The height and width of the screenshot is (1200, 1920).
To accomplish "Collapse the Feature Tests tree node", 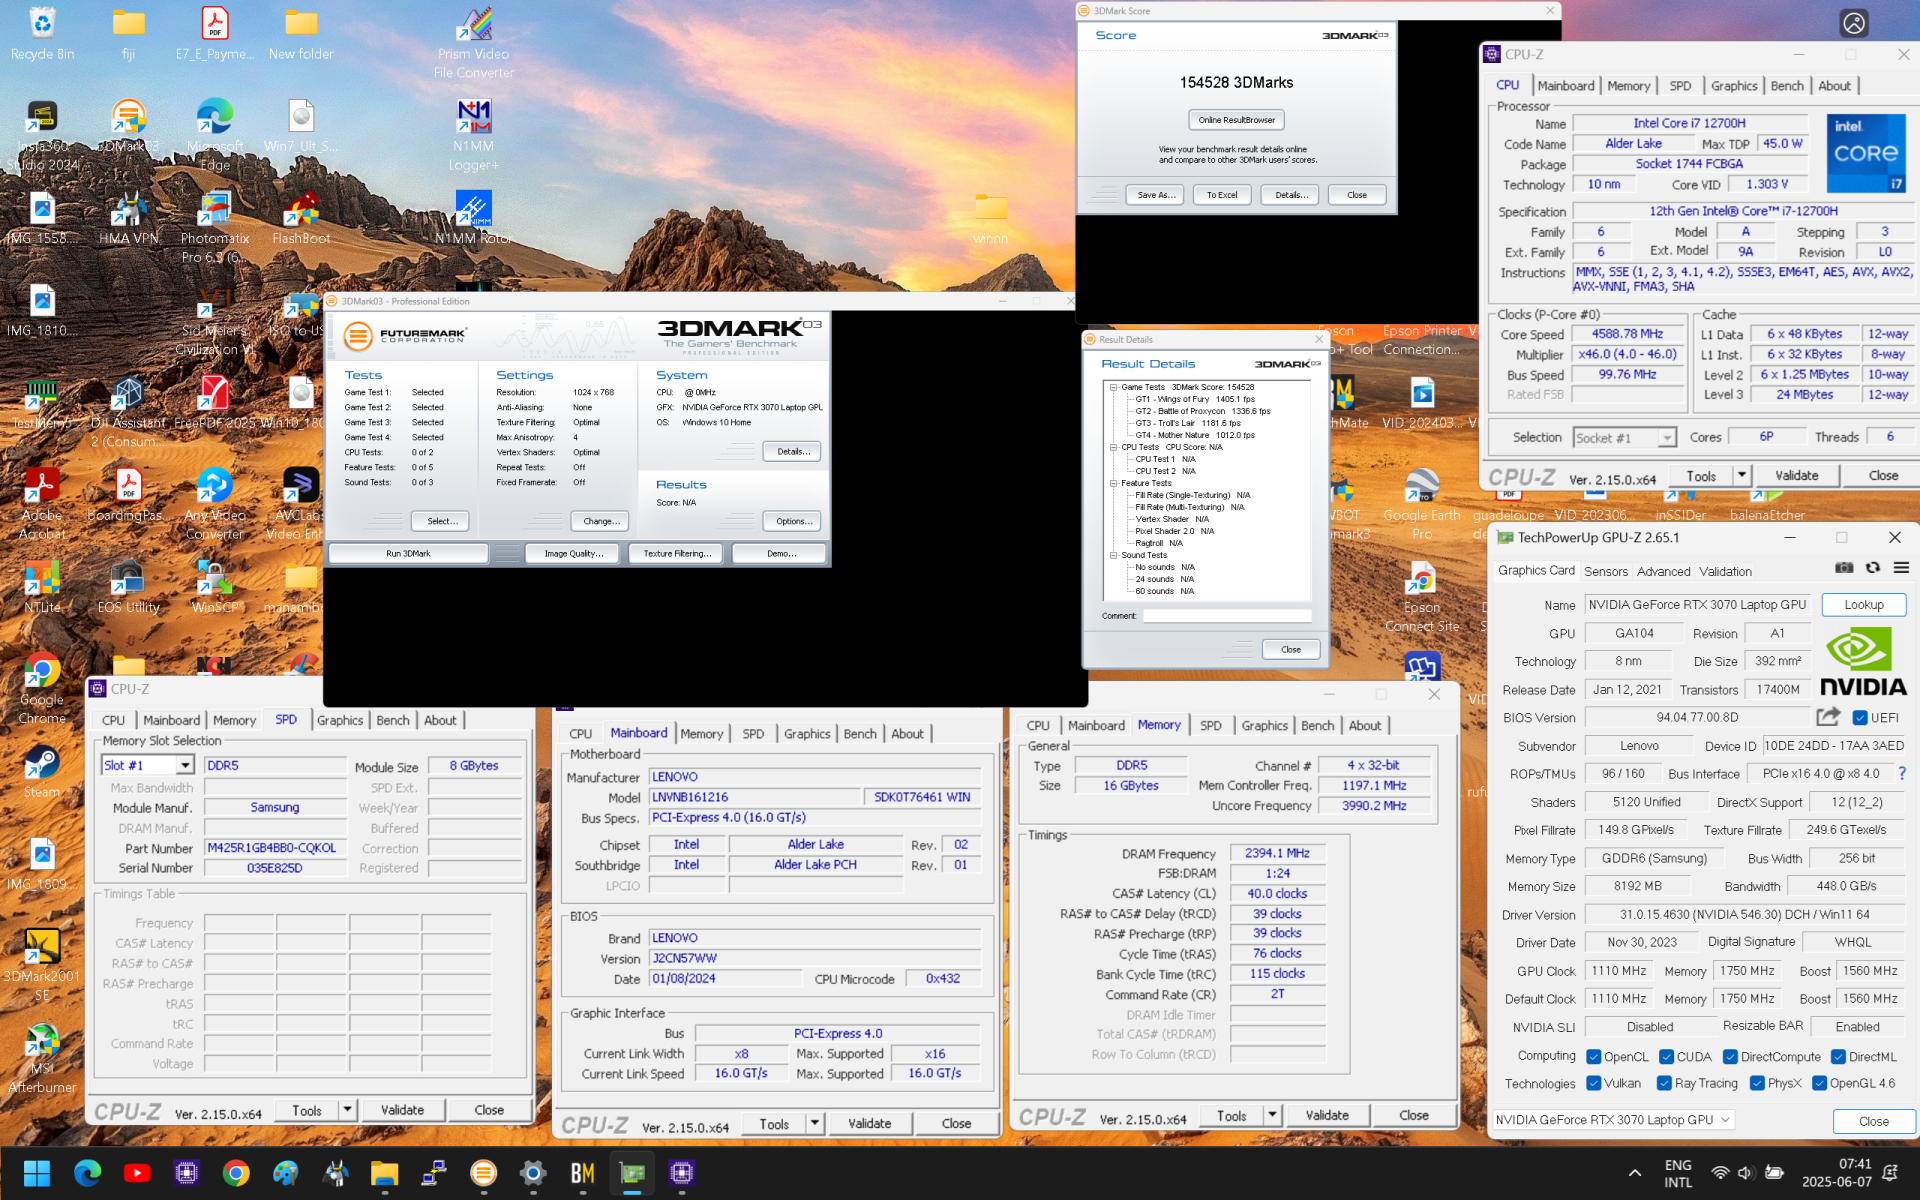I will coord(1113,483).
